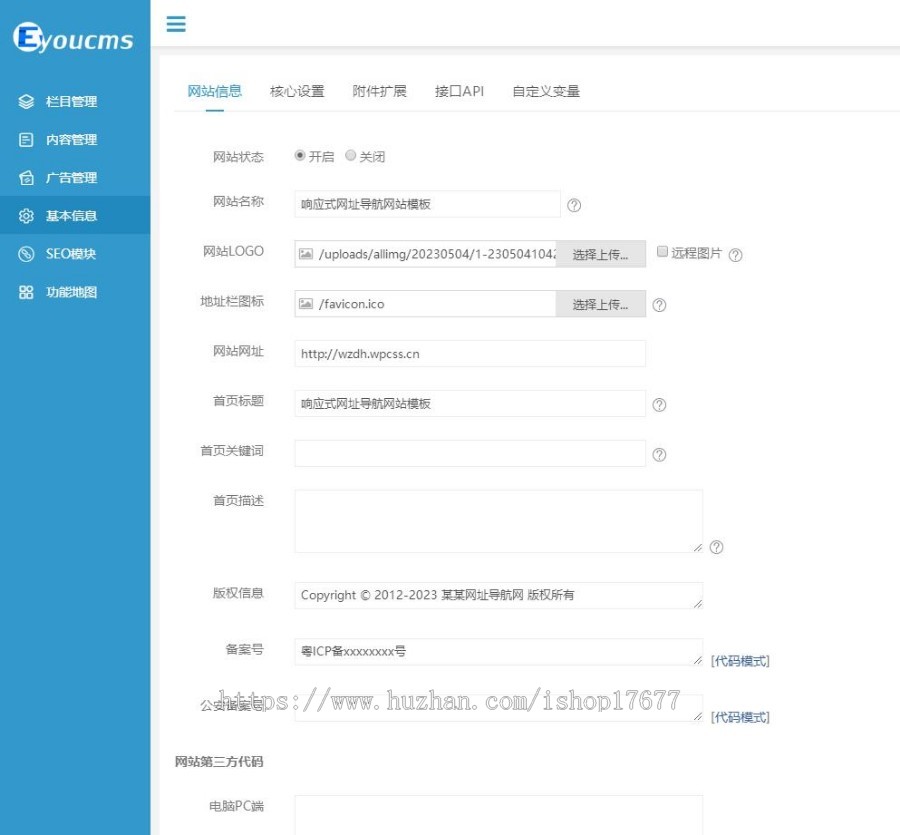Click the help icon beside 网站名称
Screen dimensions: 900x835
574,205
